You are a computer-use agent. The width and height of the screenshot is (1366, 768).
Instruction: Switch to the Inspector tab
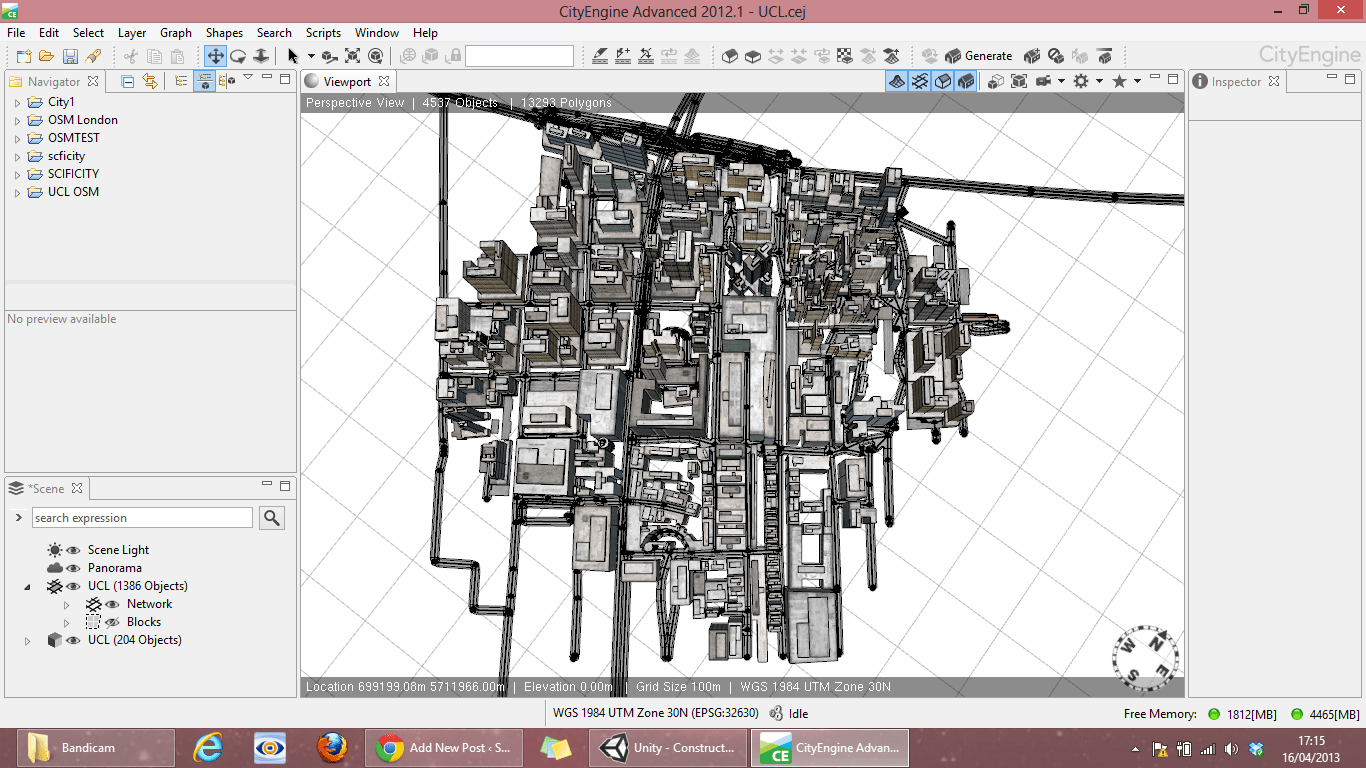(x=1236, y=82)
